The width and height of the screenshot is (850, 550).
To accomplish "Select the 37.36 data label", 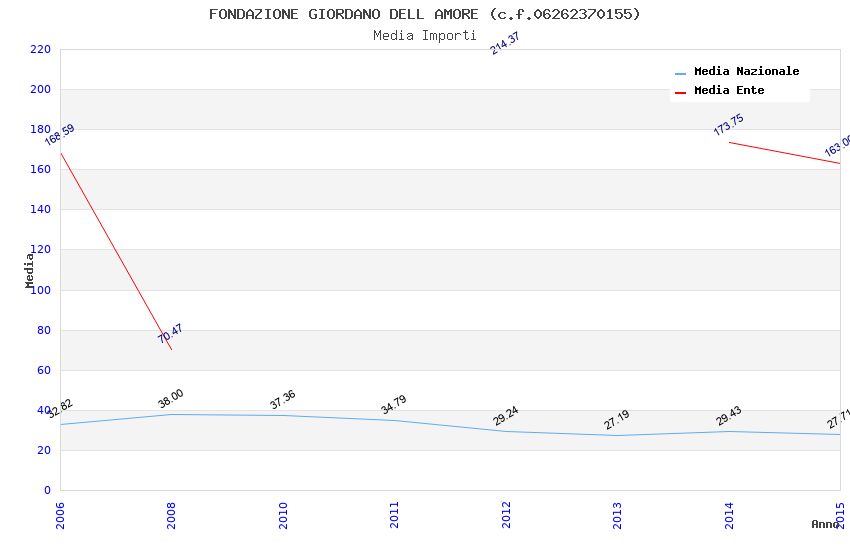I will pyautogui.click(x=282, y=399).
